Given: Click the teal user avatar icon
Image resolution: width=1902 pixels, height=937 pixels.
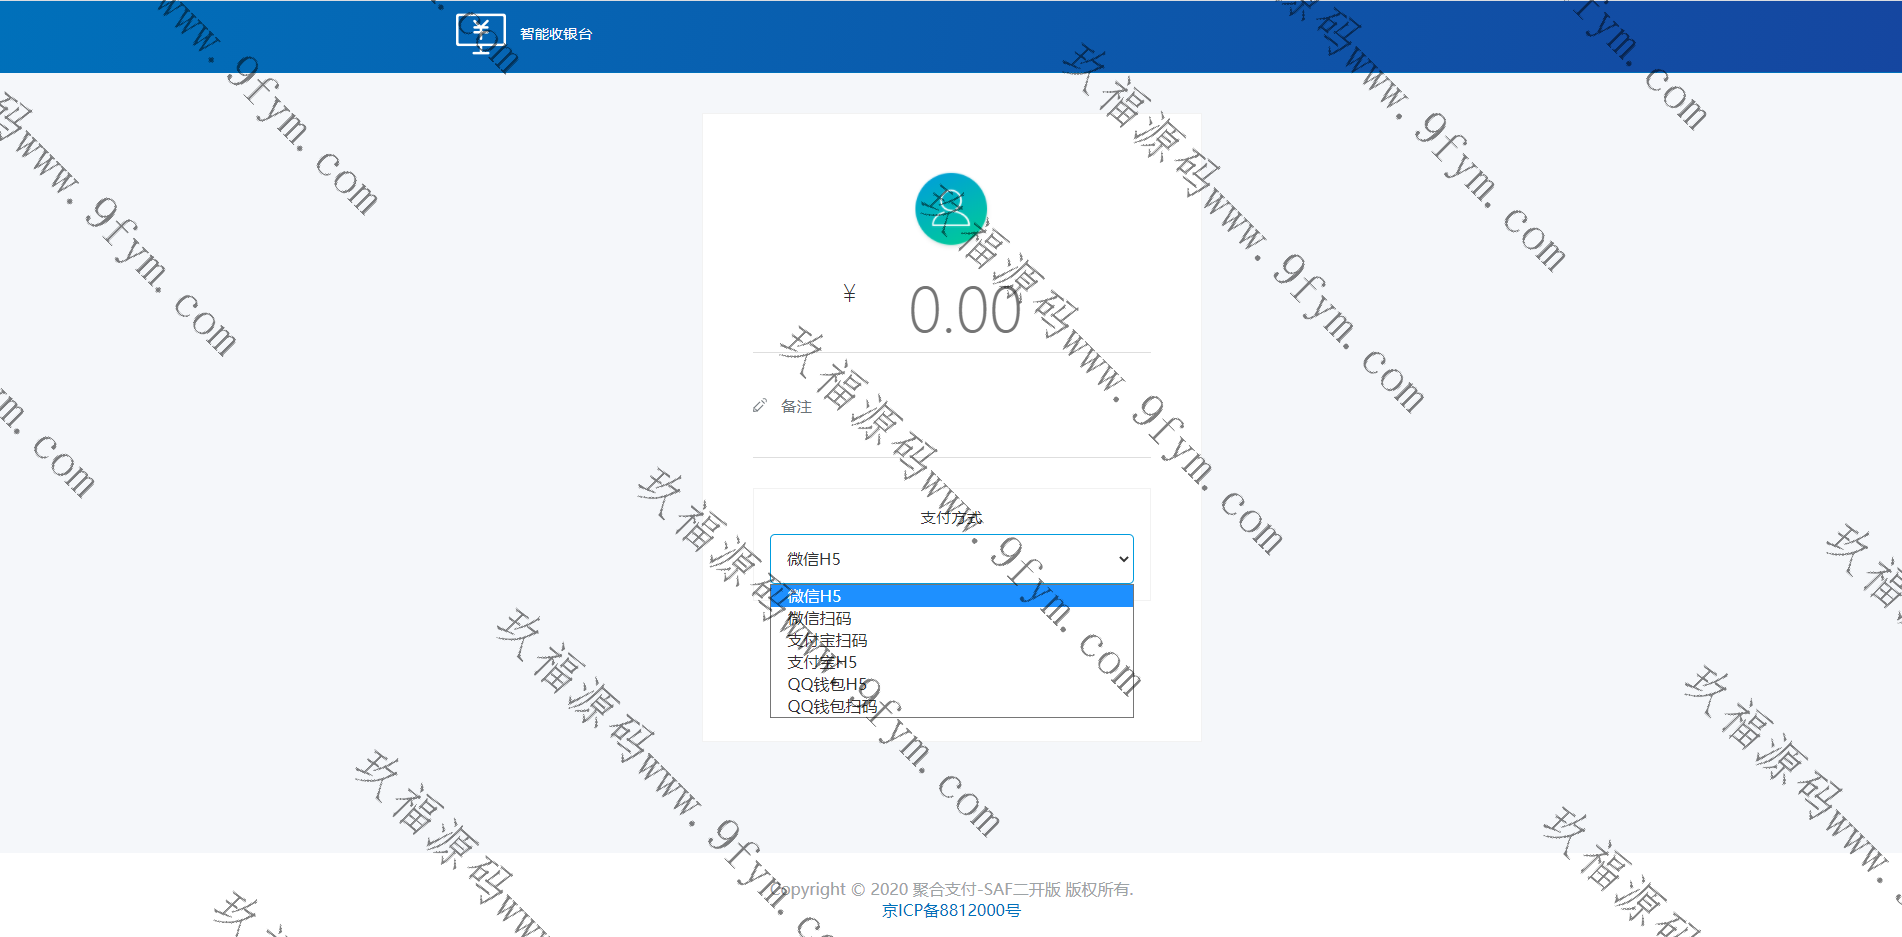Looking at the screenshot, I should coord(951,209).
